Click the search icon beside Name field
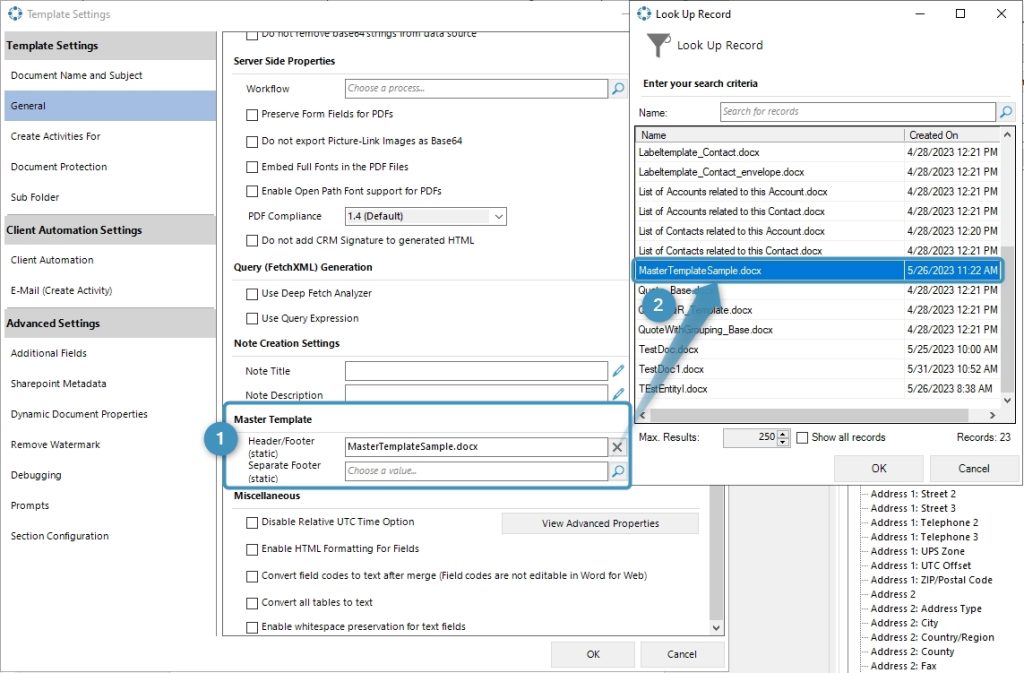This screenshot has width=1024, height=673. click(x=1006, y=112)
